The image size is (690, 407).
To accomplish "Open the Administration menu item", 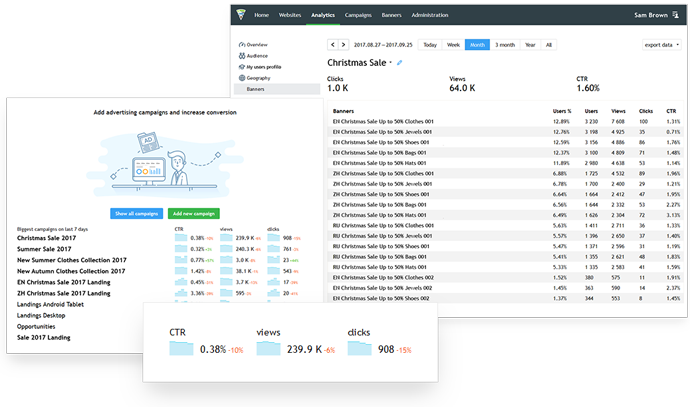I will [x=429, y=15].
